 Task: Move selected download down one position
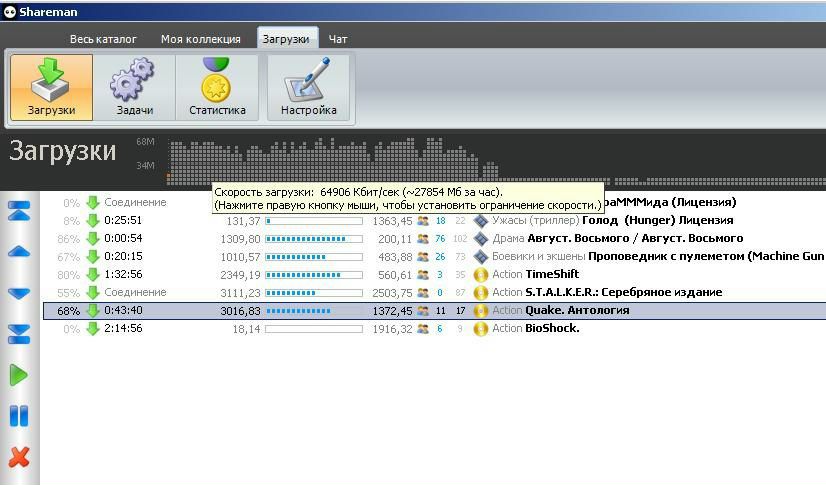click(x=19, y=293)
